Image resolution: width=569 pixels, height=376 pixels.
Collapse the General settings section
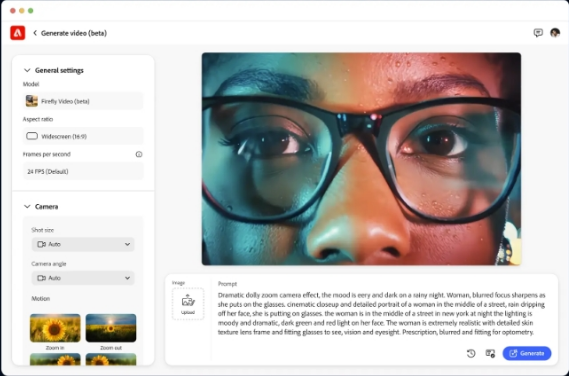click(27, 70)
